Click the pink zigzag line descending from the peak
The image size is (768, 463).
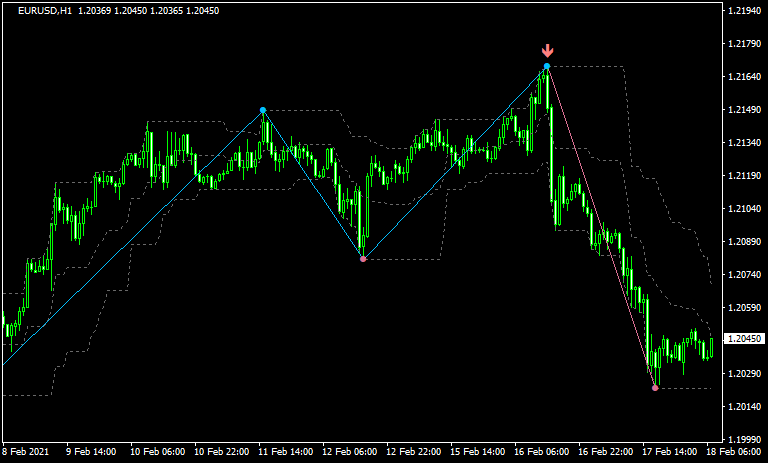pos(600,225)
